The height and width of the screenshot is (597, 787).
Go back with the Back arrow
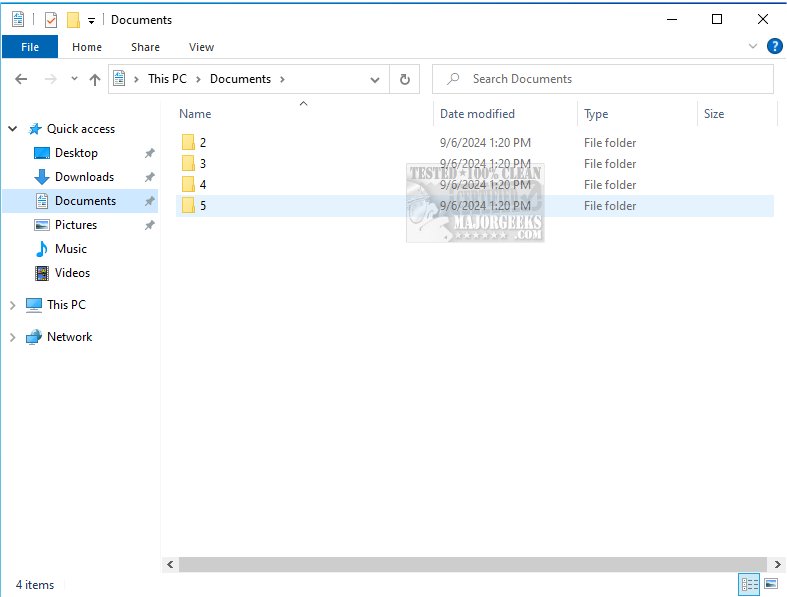point(21,79)
